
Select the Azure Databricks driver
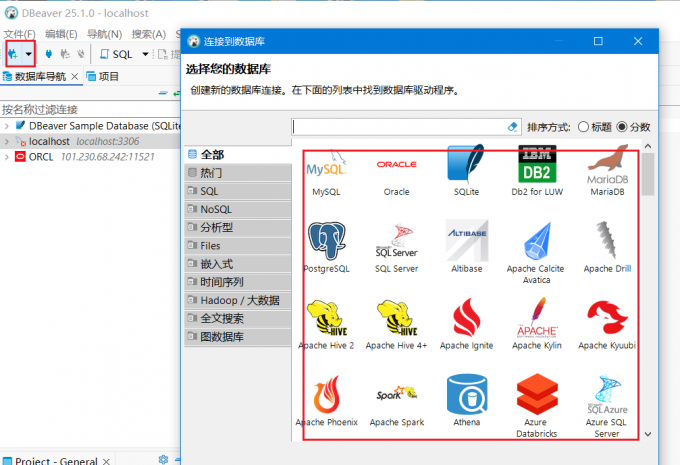(536, 406)
